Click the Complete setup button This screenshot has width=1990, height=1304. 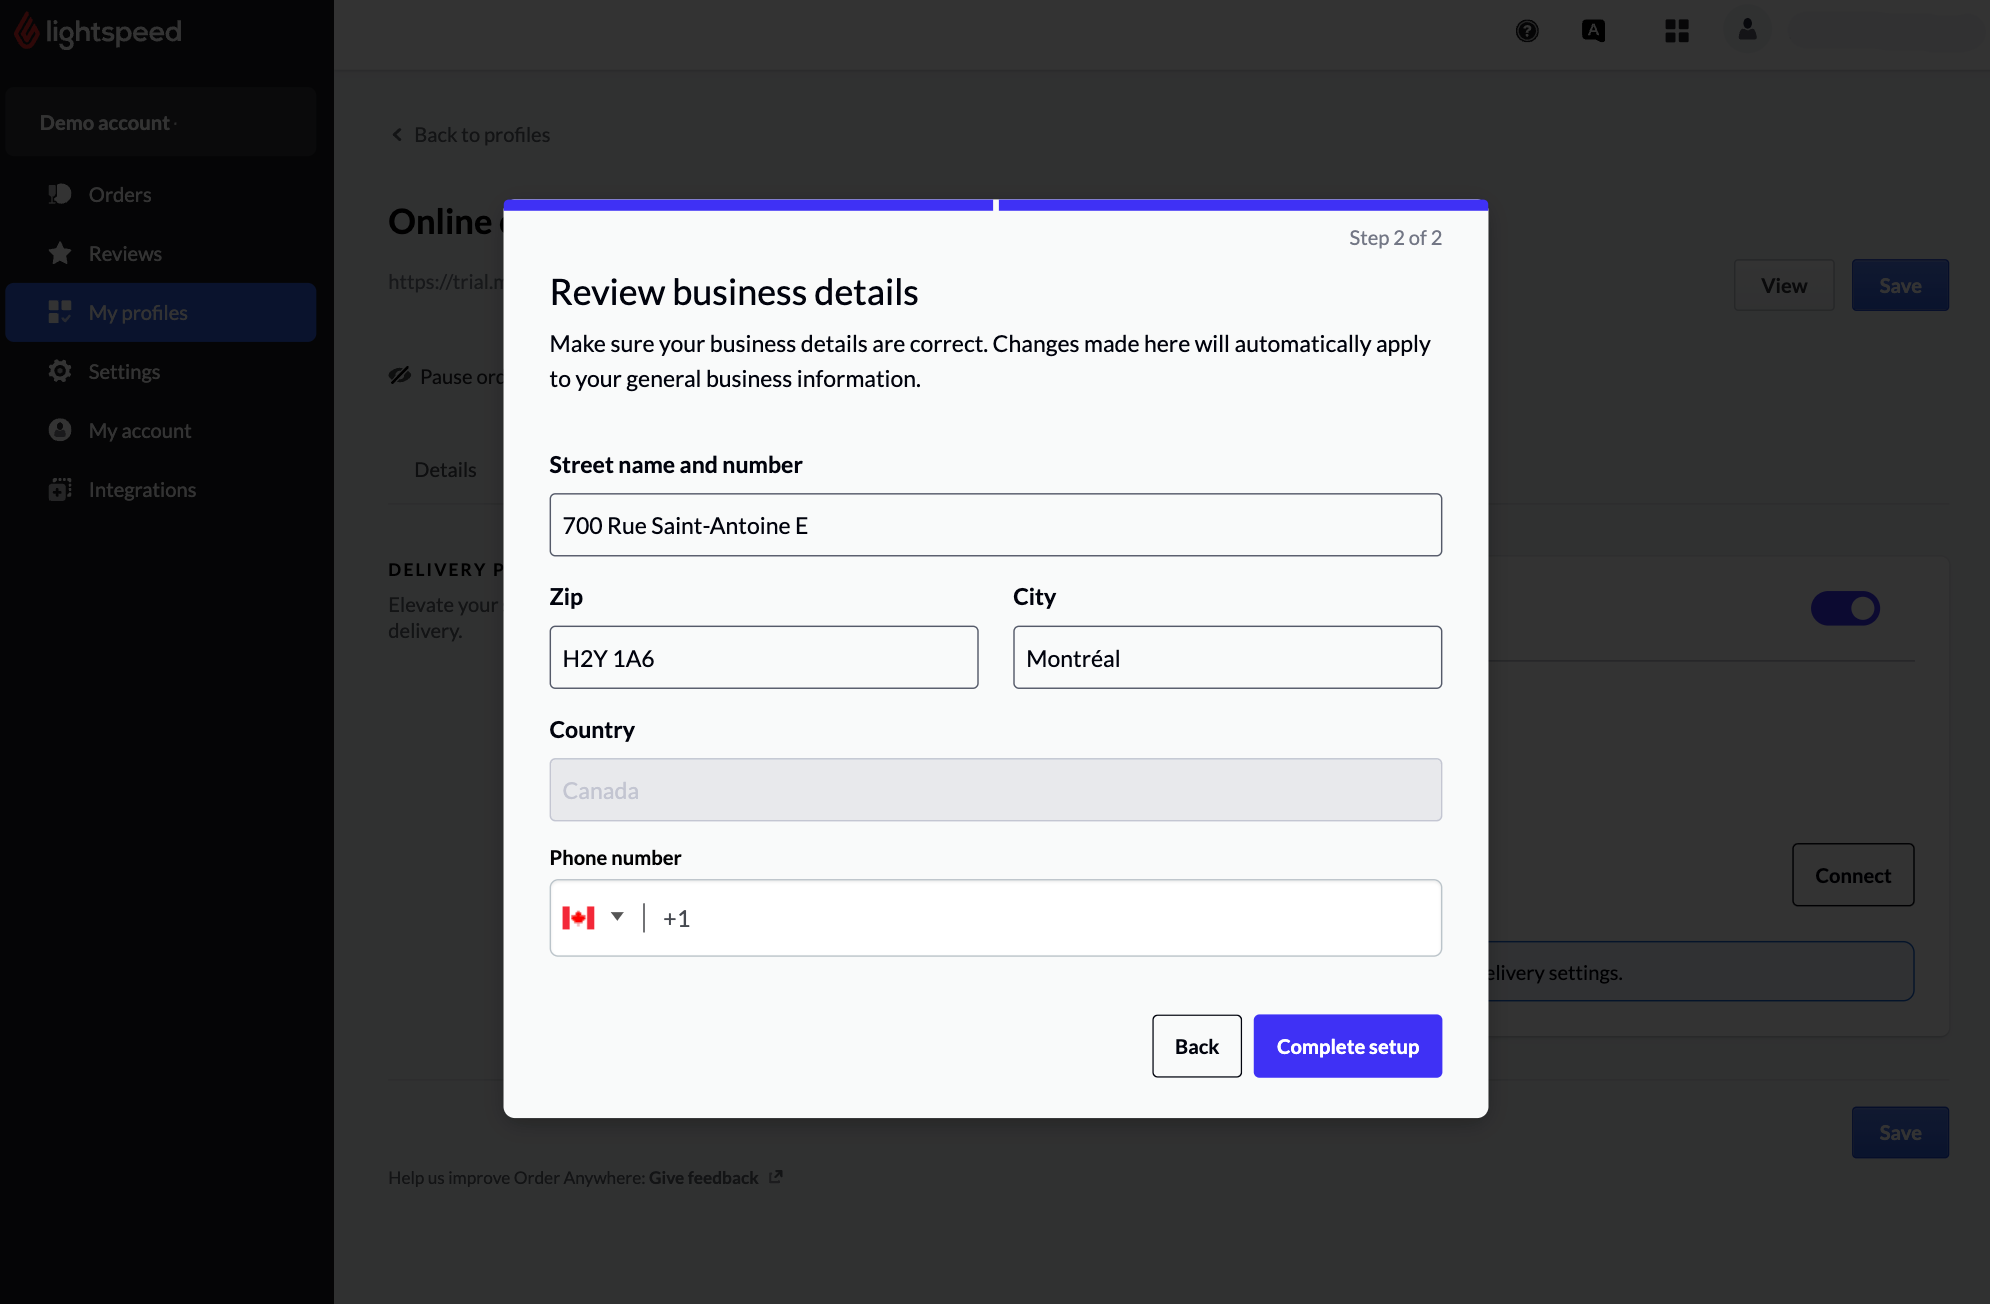[1347, 1045]
